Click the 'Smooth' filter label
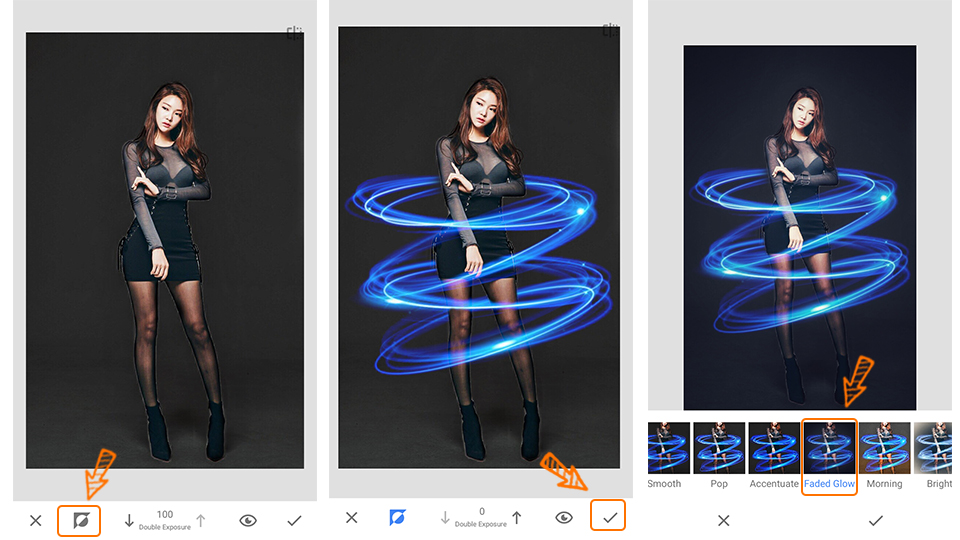 (x=664, y=484)
